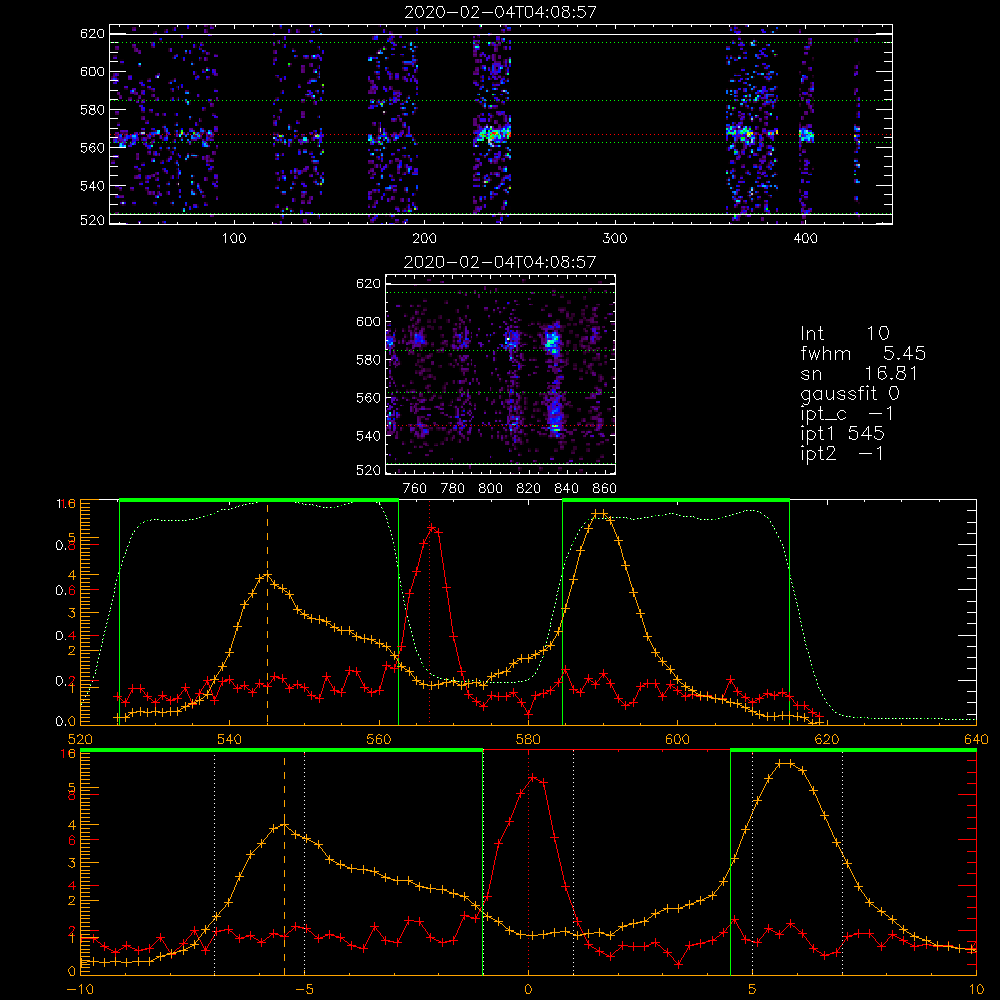Click the 'ipt1 545' parameter text
The height and width of the screenshot is (1000, 1000).
click(x=842, y=434)
